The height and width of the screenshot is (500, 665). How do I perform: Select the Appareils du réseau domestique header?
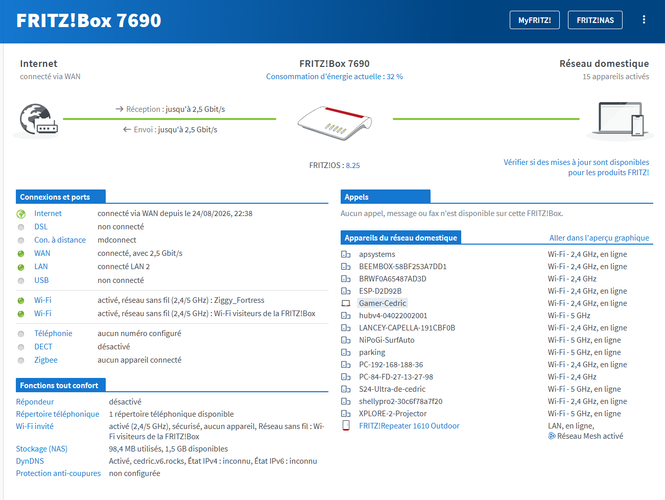tap(400, 237)
